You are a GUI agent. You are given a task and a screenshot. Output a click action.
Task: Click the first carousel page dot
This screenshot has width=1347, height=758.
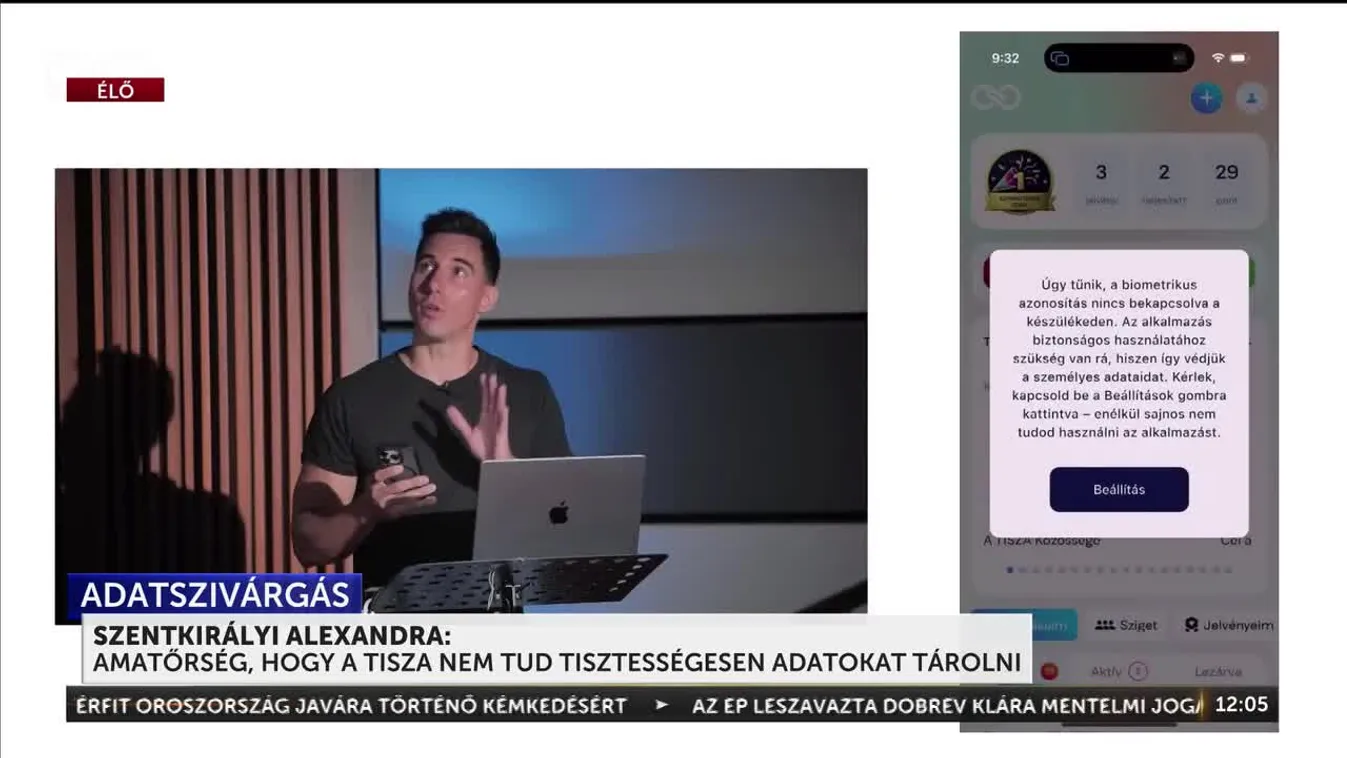click(1010, 570)
